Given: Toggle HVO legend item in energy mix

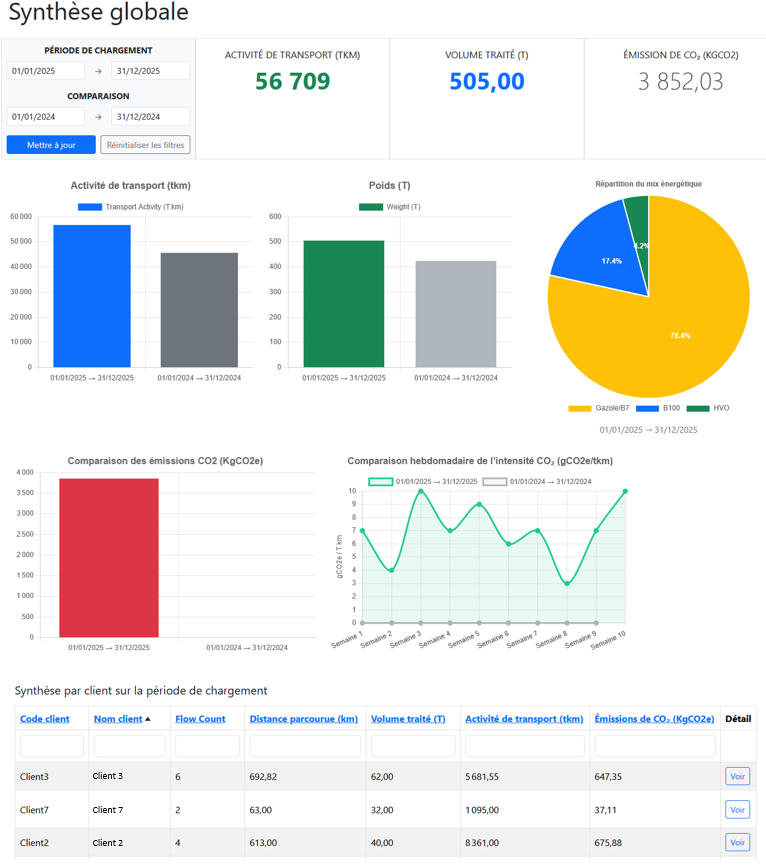Looking at the screenshot, I should pos(707,409).
